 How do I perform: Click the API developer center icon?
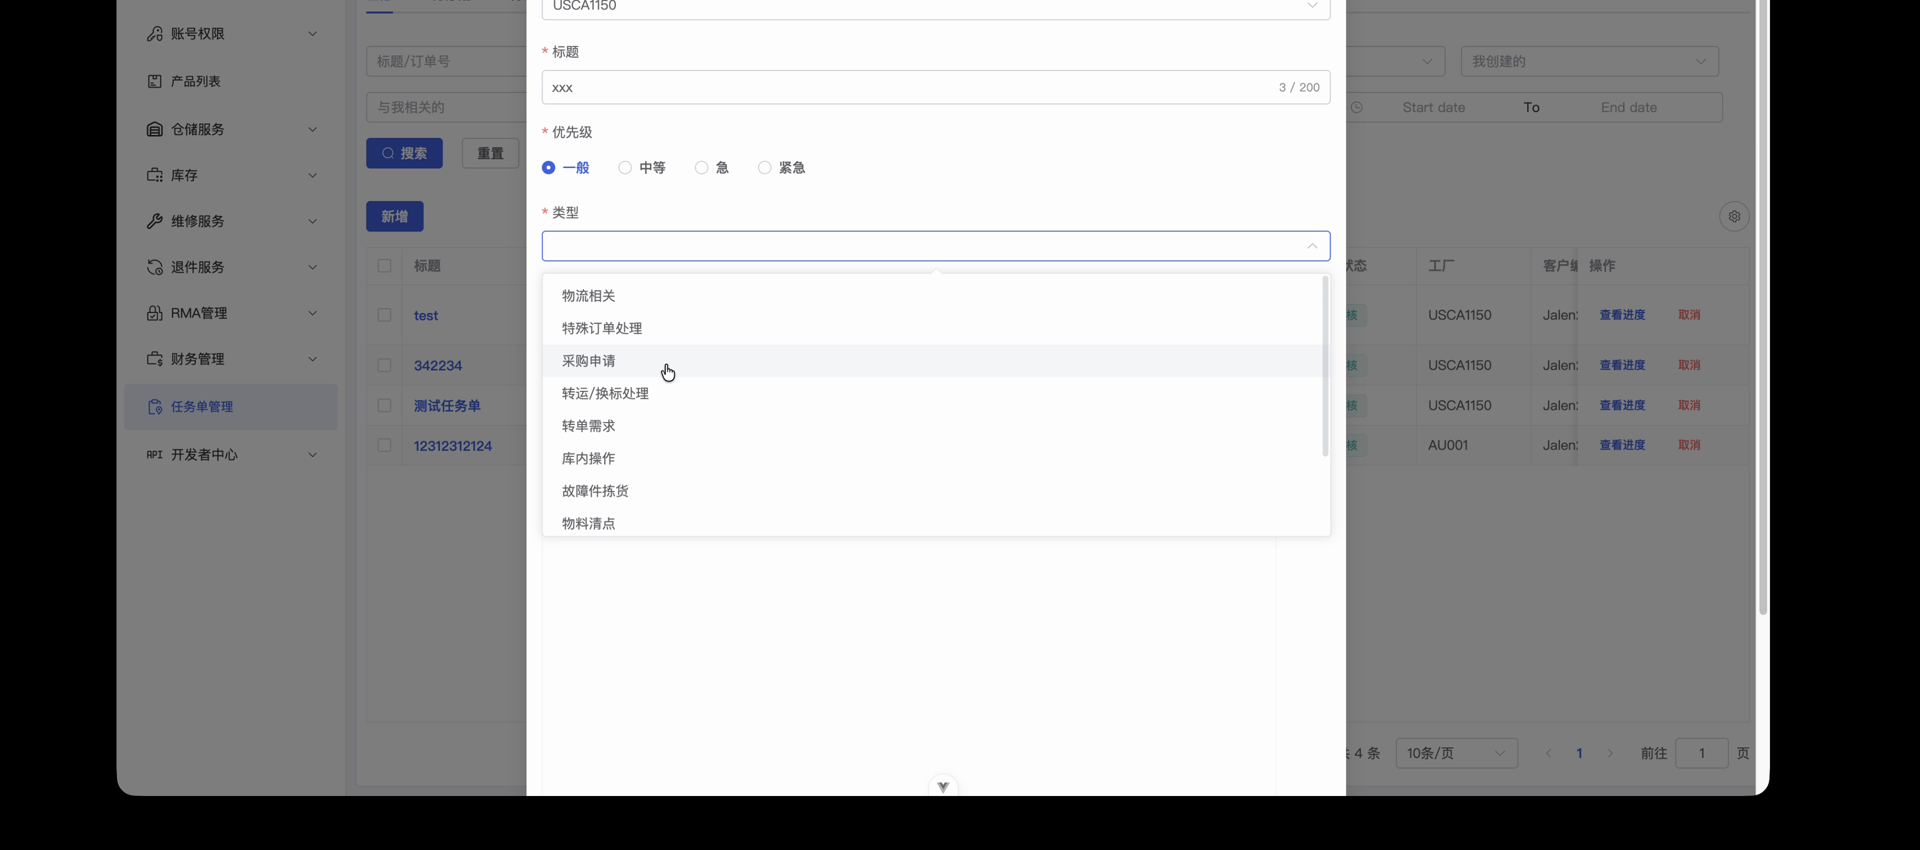coord(155,454)
